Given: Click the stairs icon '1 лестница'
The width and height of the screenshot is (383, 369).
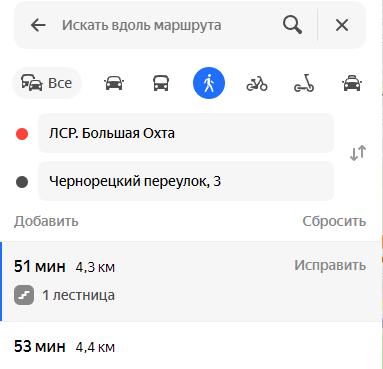Looking at the screenshot, I should click(x=24, y=295).
